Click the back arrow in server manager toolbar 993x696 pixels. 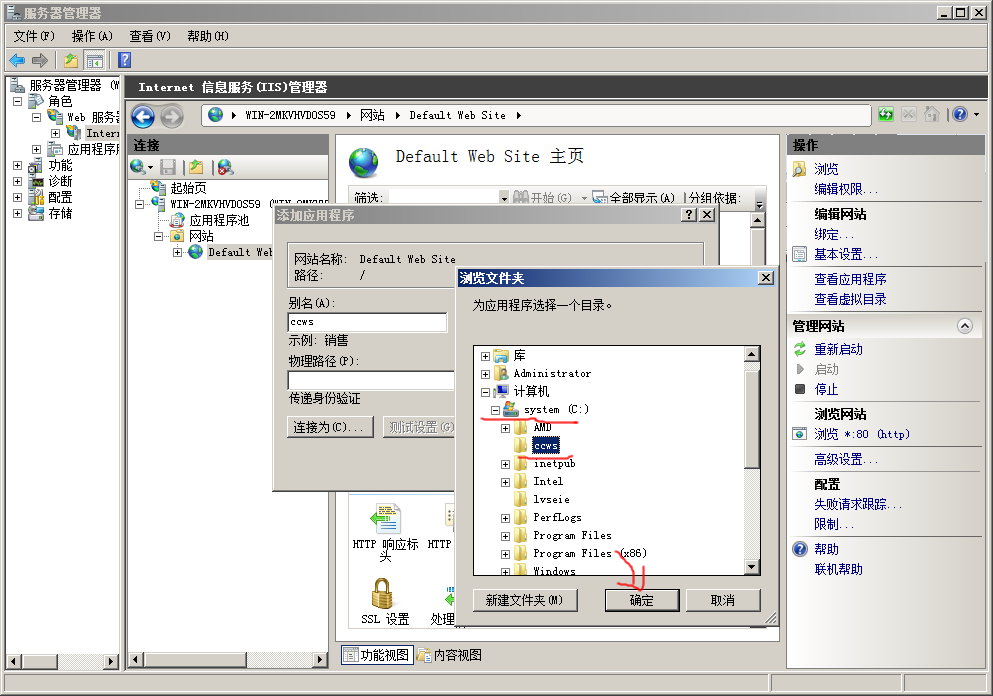[x=17, y=60]
